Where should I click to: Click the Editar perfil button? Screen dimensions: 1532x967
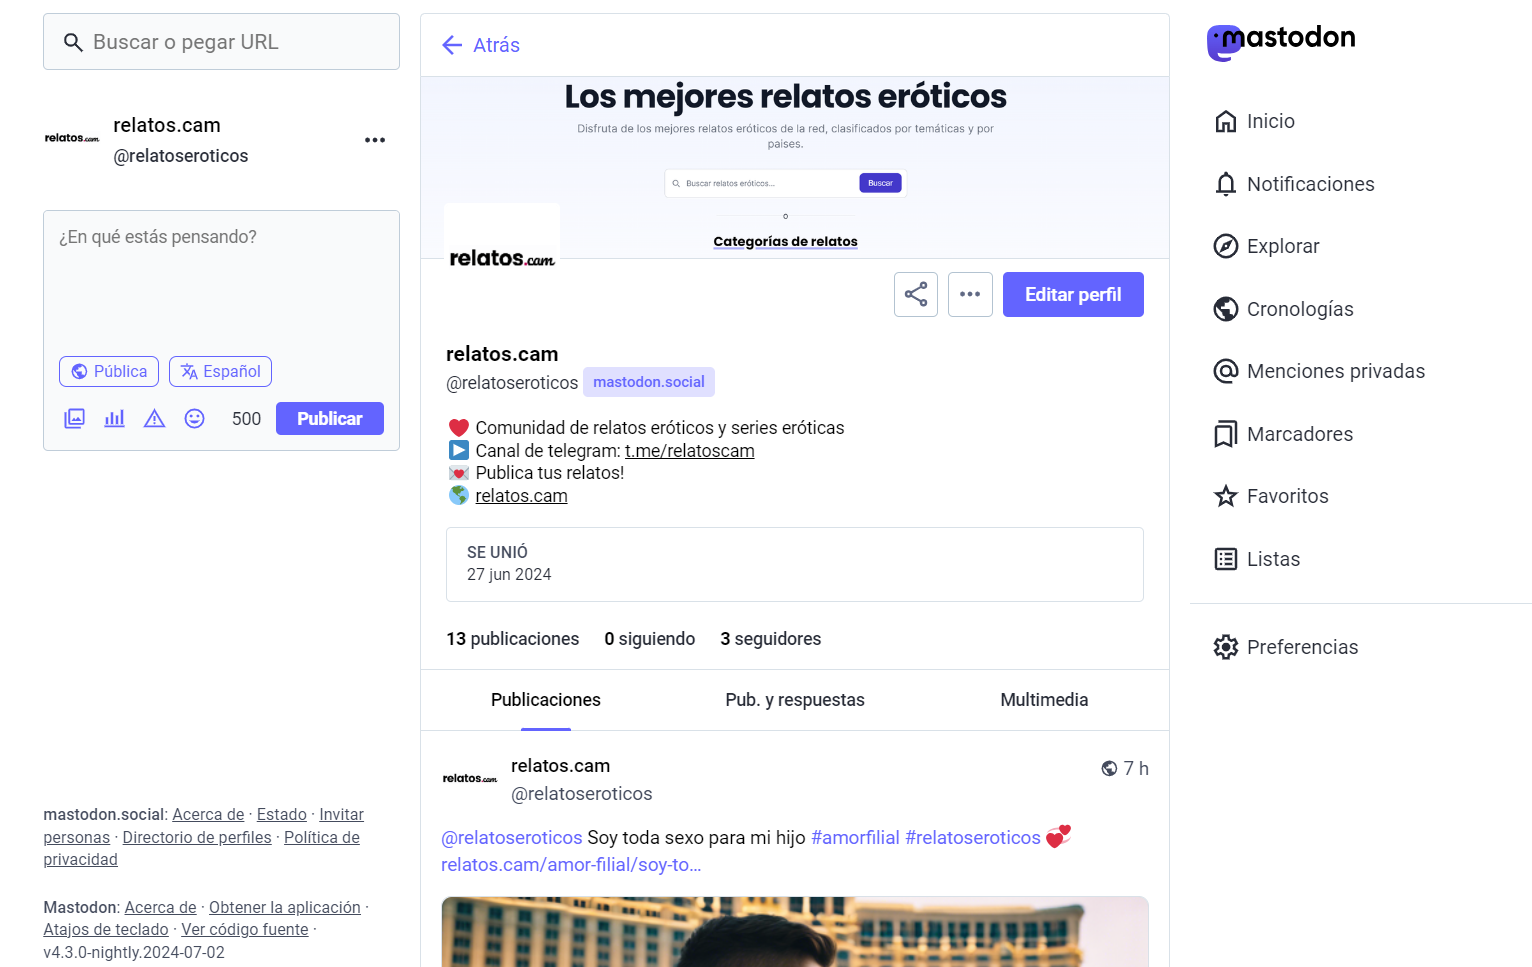pos(1073,294)
